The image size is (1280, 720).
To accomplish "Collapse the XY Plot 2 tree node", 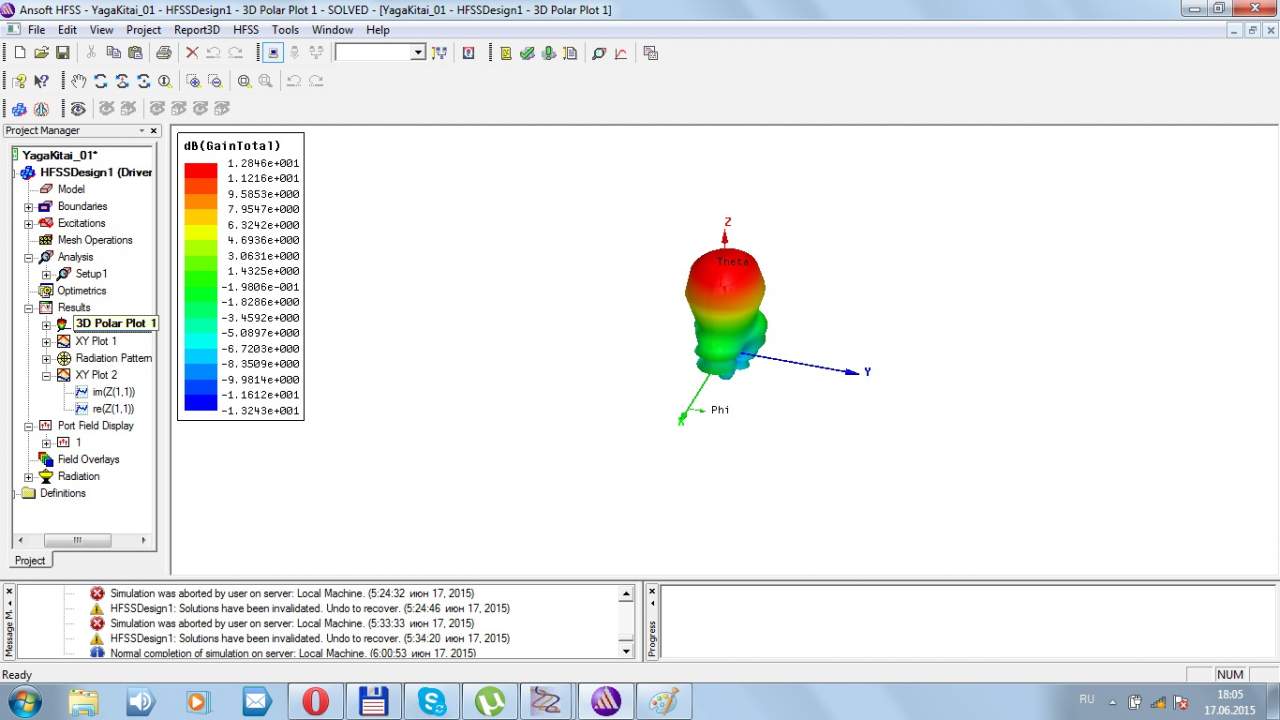I will tap(46, 376).
